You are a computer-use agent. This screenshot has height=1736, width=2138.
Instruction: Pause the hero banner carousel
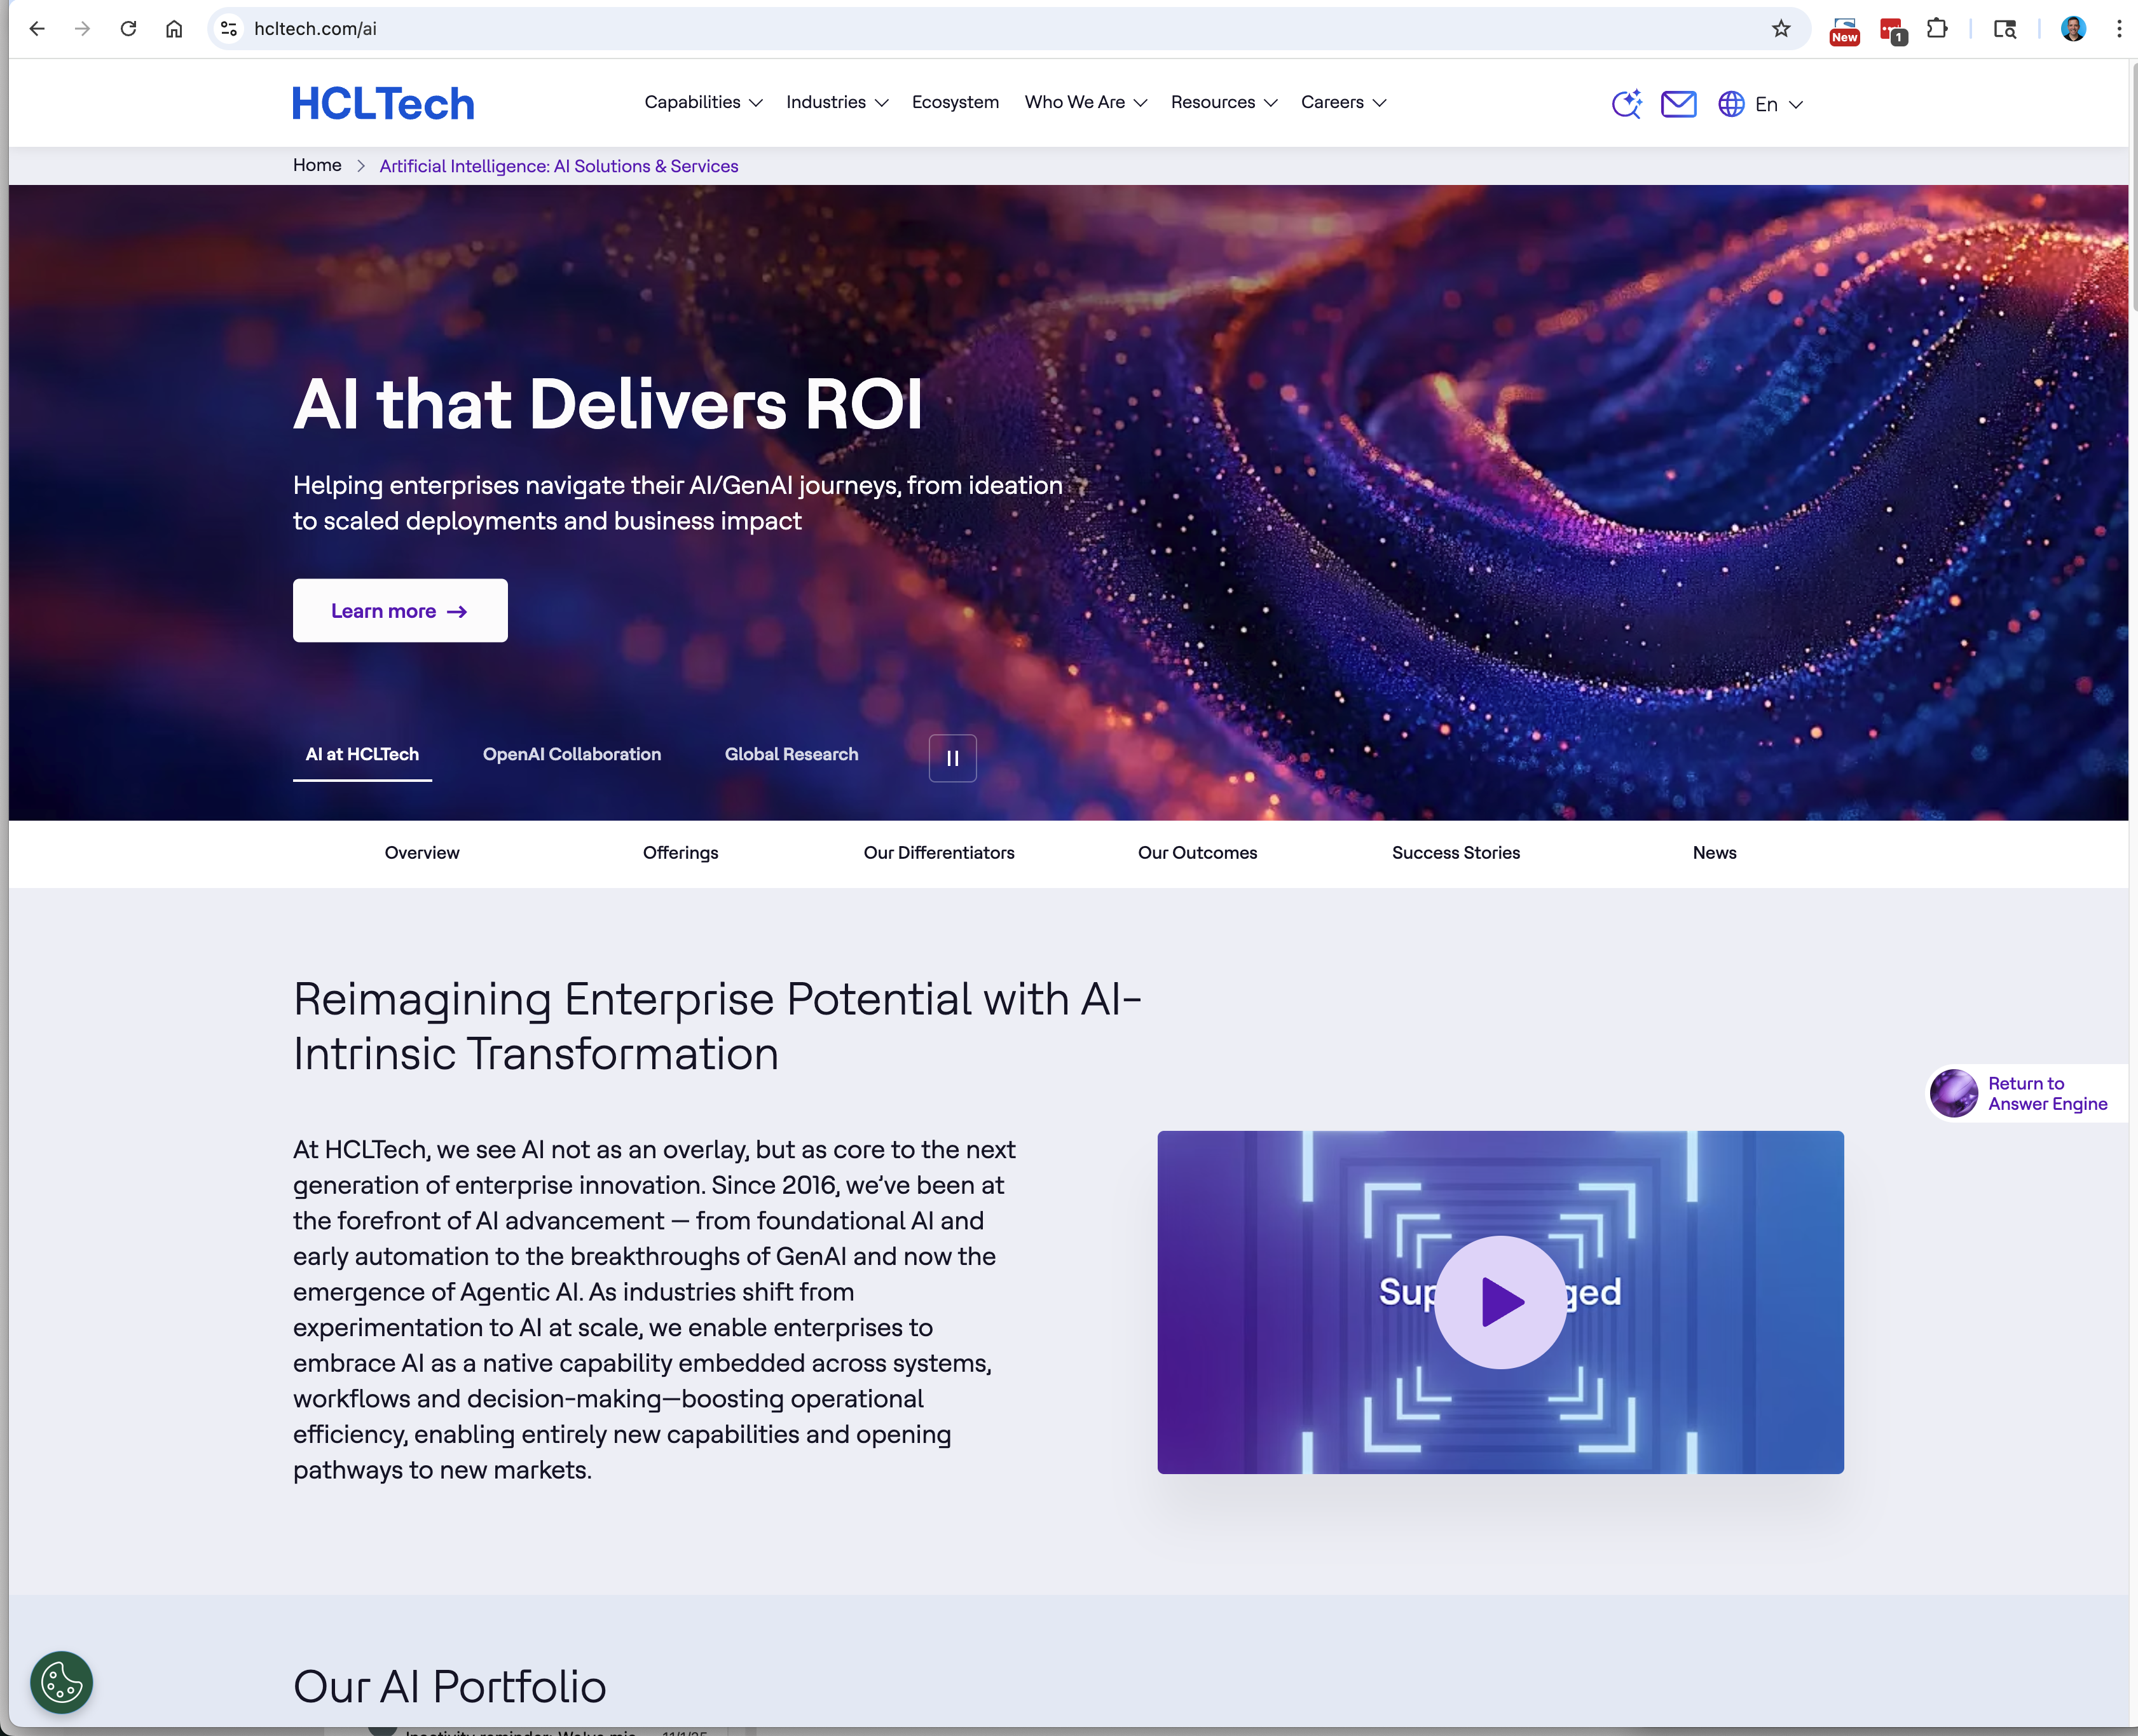(952, 758)
